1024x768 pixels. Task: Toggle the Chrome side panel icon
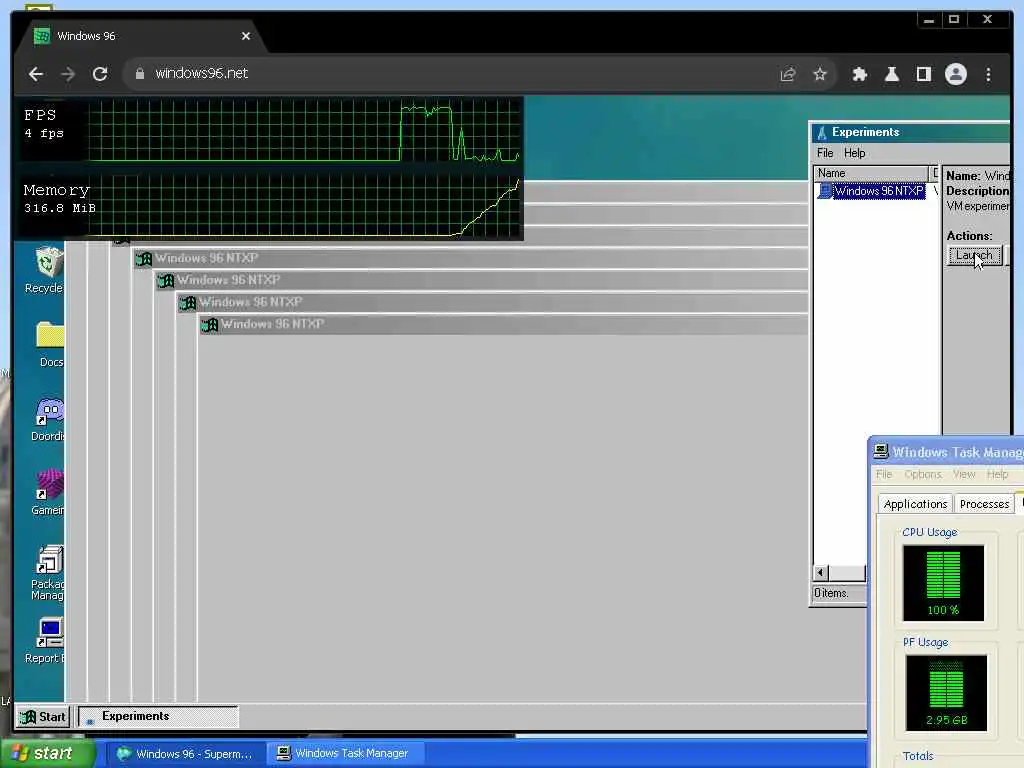tap(923, 74)
